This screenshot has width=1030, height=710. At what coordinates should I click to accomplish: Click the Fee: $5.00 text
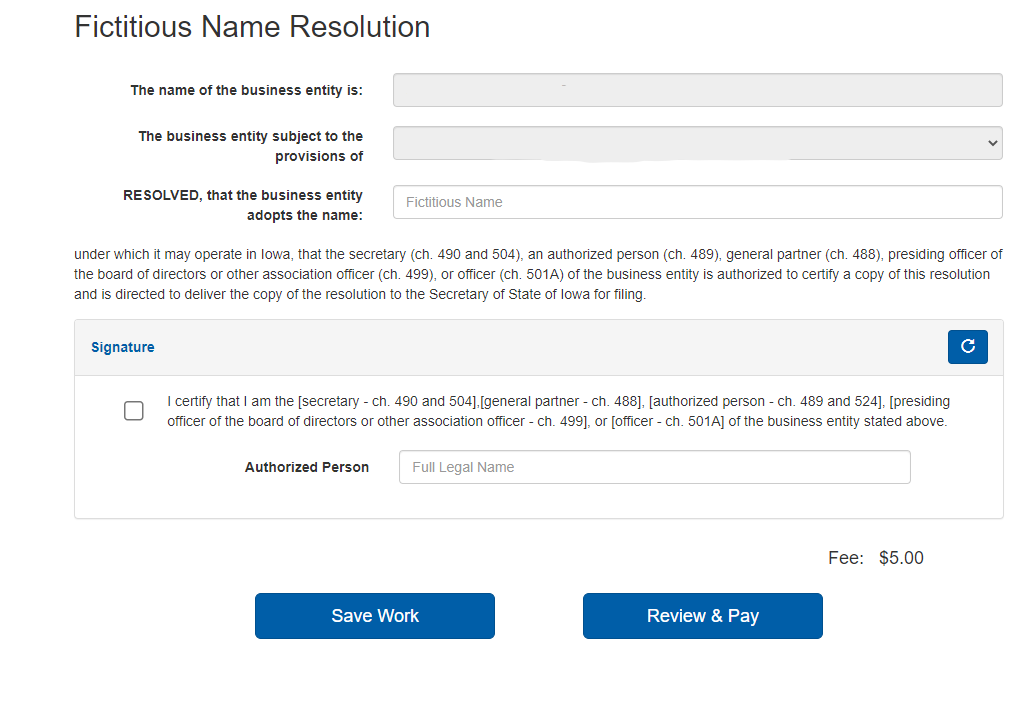pyautogui.click(x=874, y=557)
